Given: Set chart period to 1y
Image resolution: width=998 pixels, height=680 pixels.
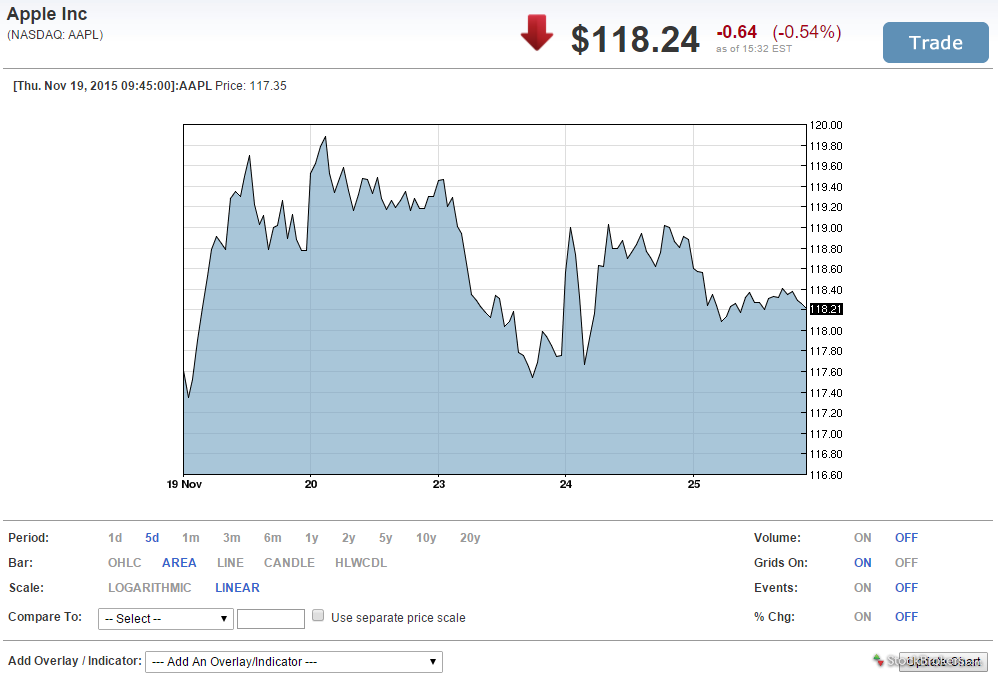Looking at the screenshot, I should [x=311, y=538].
